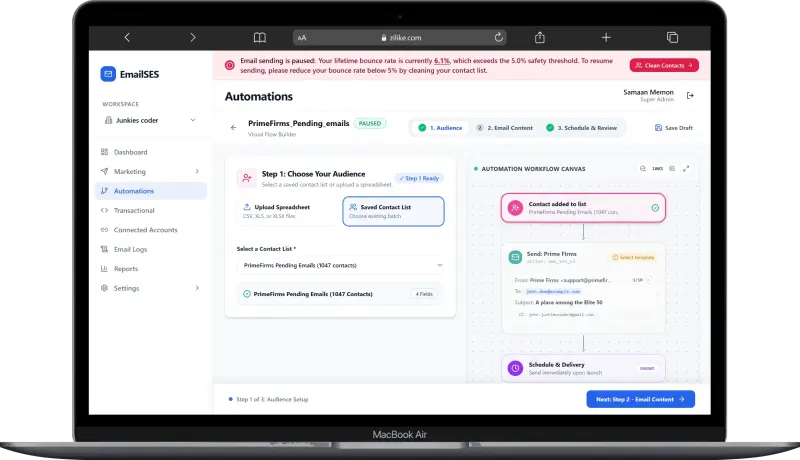
Task: Zoom in the workflow canvas
Action: (x=672, y=169)
